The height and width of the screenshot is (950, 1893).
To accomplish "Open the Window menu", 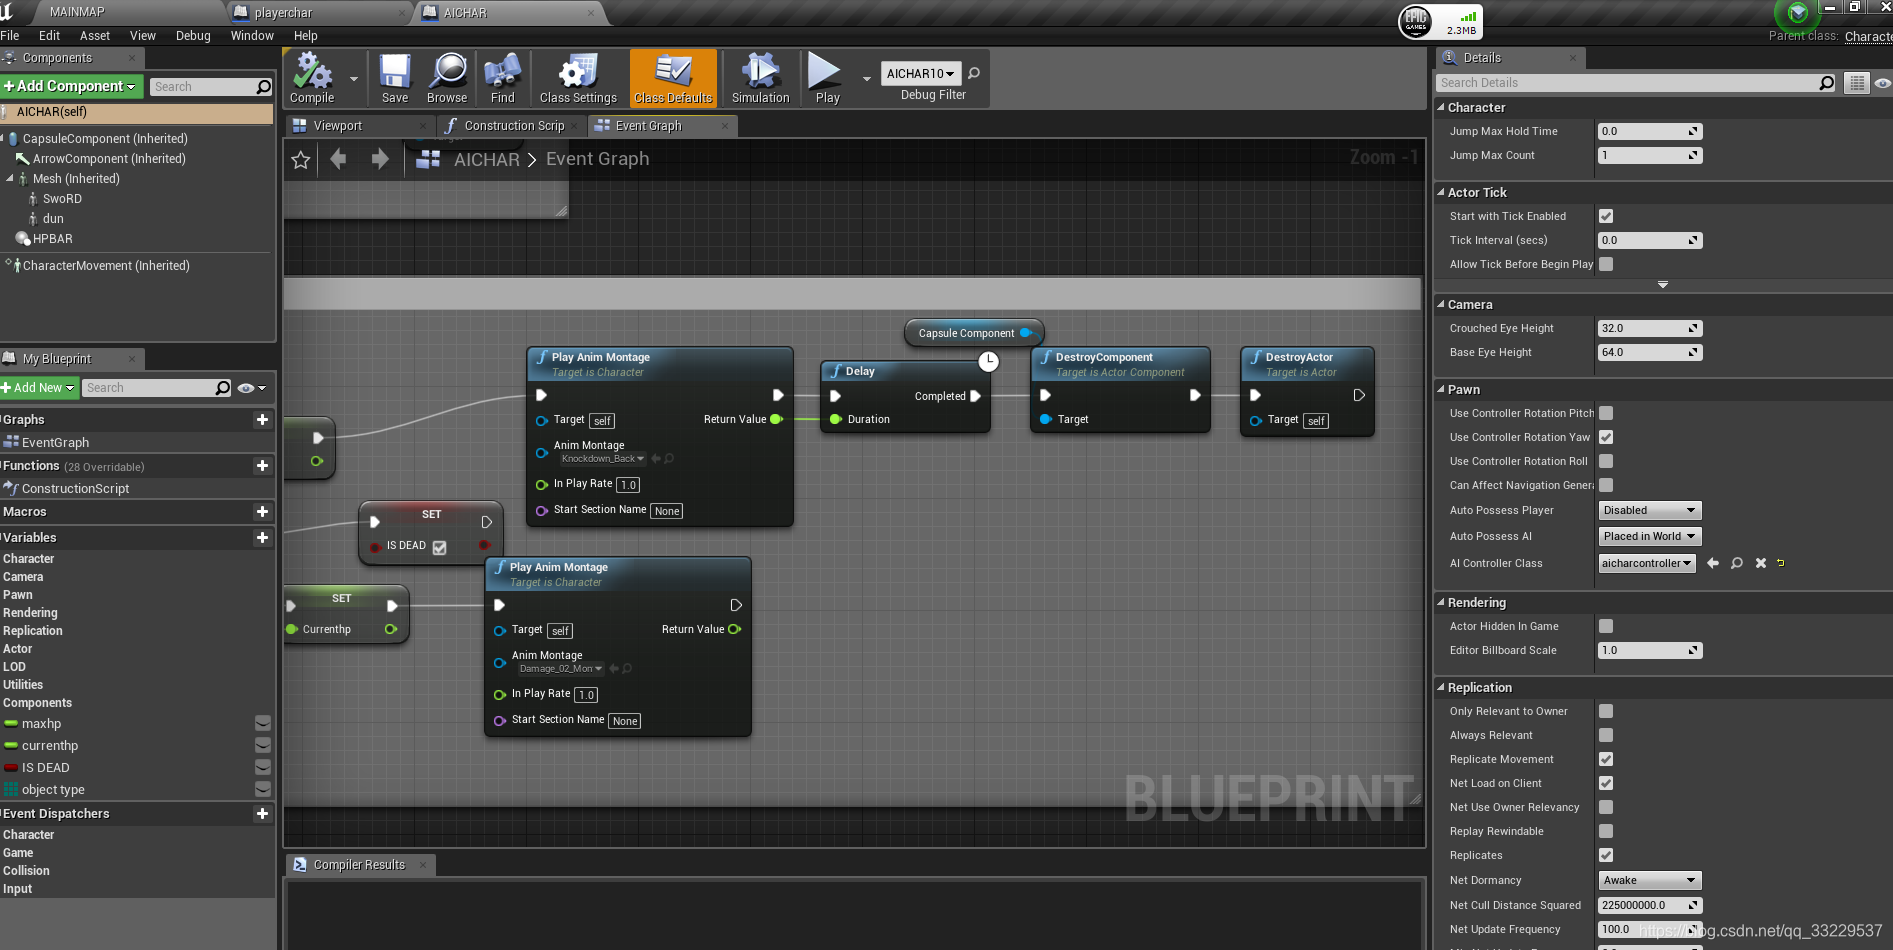I will [x=252, y=36].
